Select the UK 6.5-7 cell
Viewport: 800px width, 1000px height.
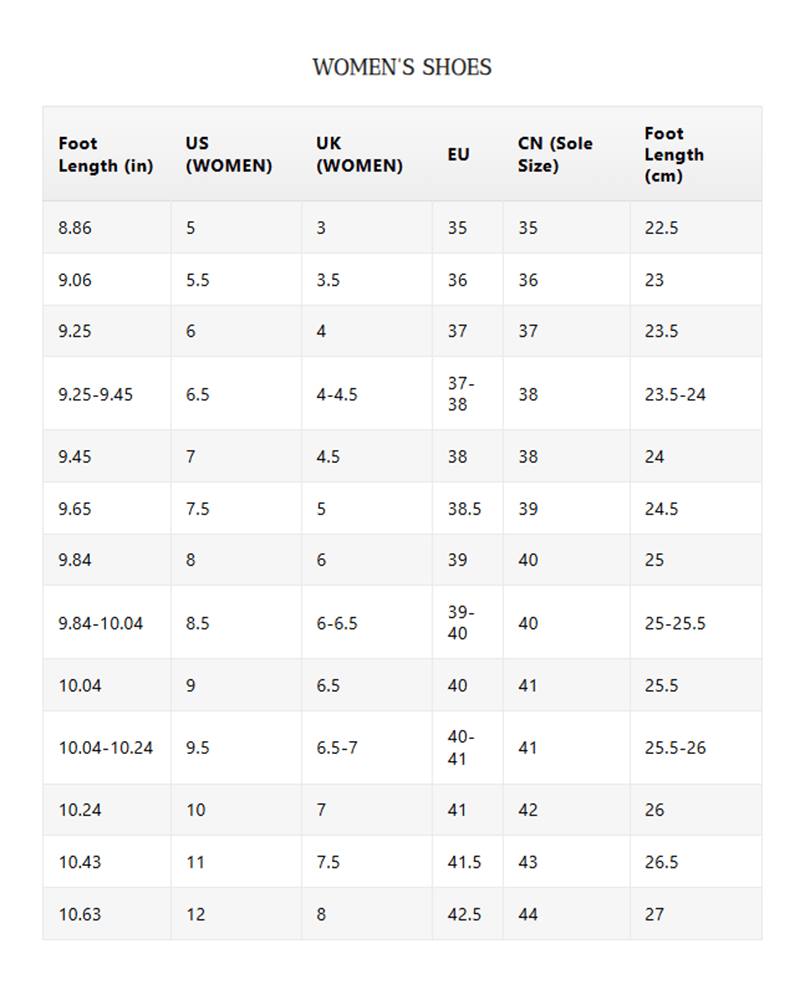(x=336, y=748)
